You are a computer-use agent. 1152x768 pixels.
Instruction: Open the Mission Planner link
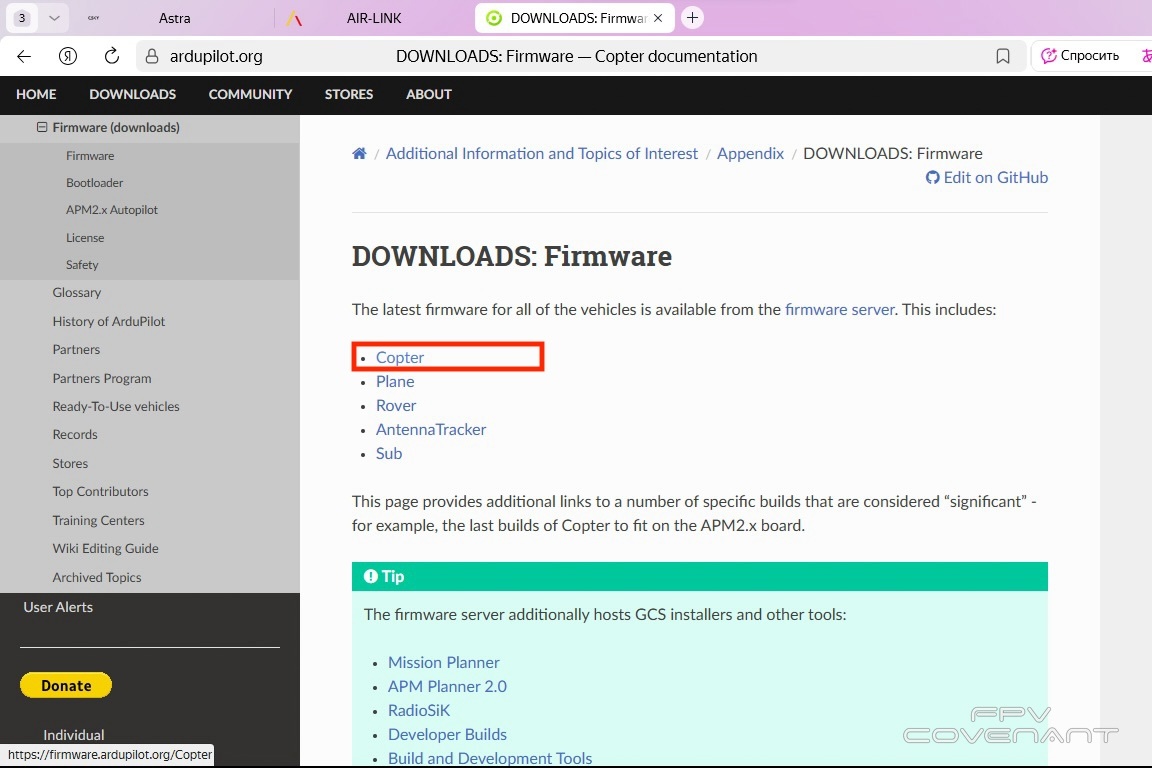tap(443, 662)
